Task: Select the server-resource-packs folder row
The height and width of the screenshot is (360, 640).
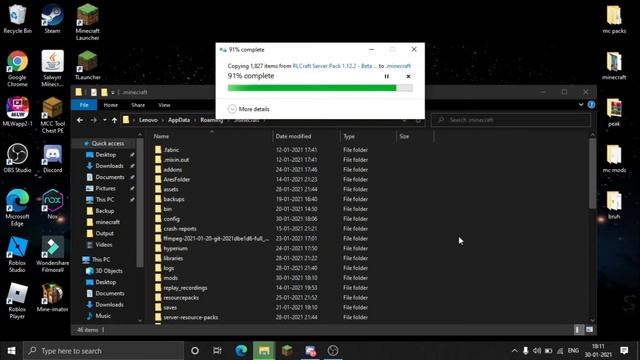Action: pos(261,317)
